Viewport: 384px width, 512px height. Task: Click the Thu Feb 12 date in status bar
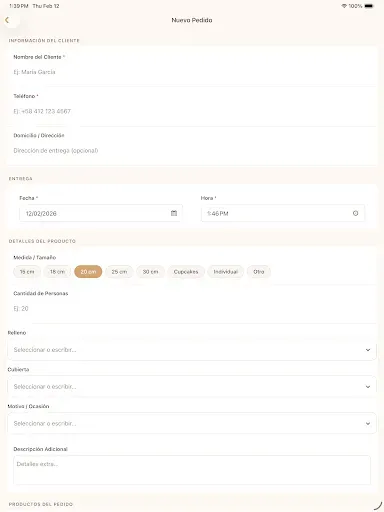point(46,6)
